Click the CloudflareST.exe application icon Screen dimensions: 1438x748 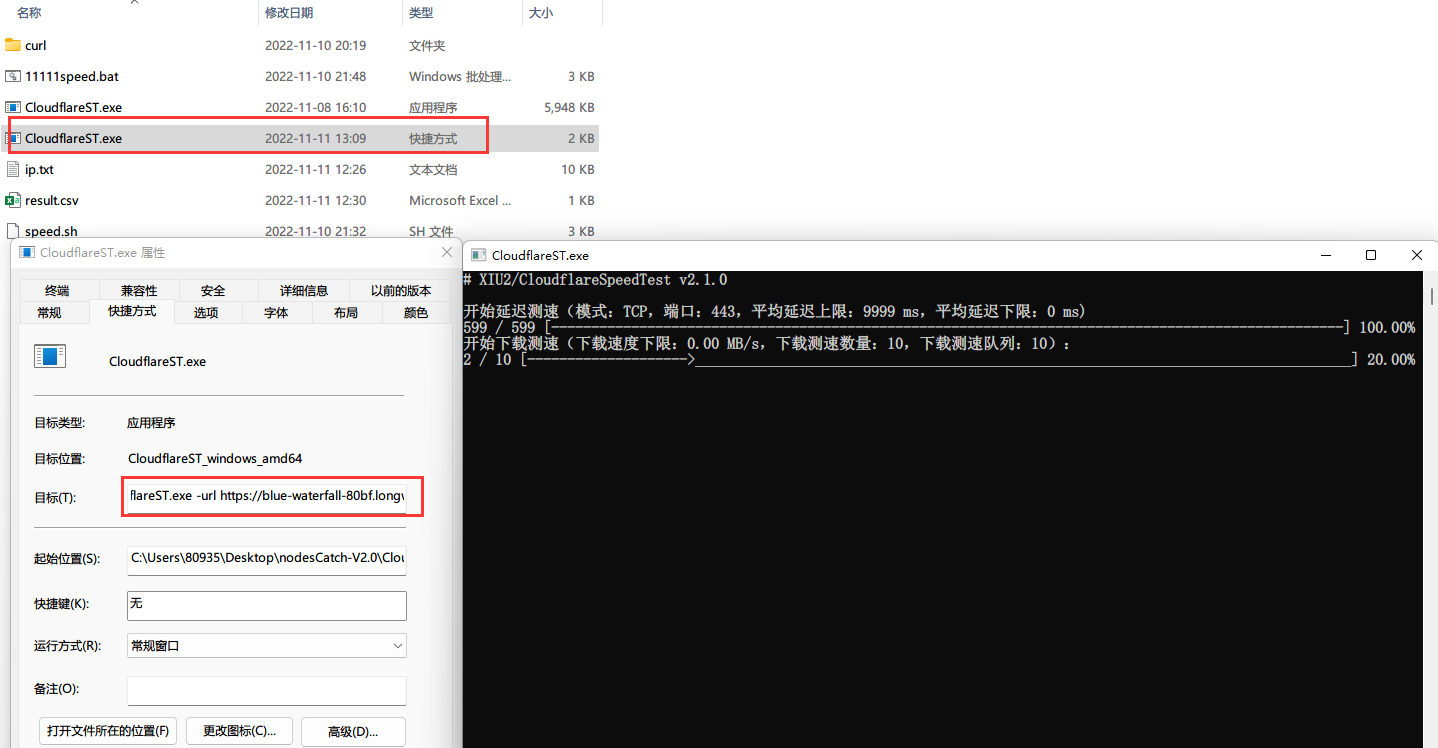13,107
